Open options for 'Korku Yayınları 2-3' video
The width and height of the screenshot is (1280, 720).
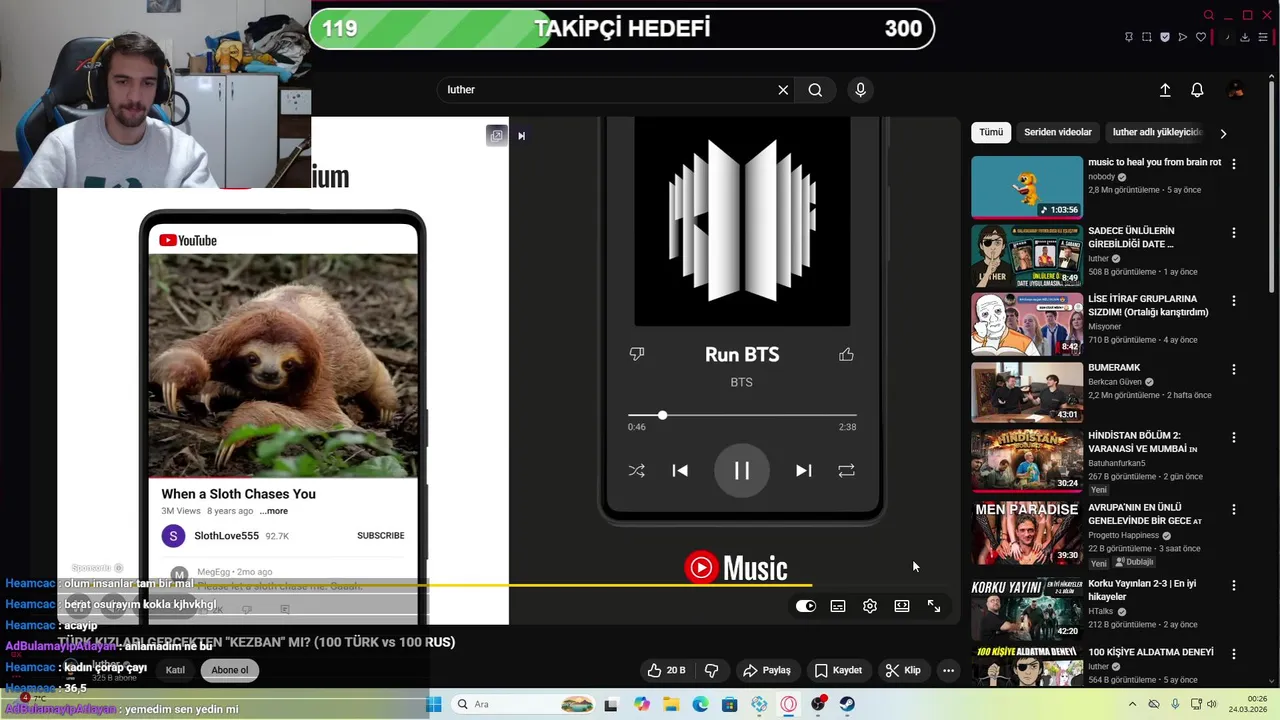point(1233,585)
